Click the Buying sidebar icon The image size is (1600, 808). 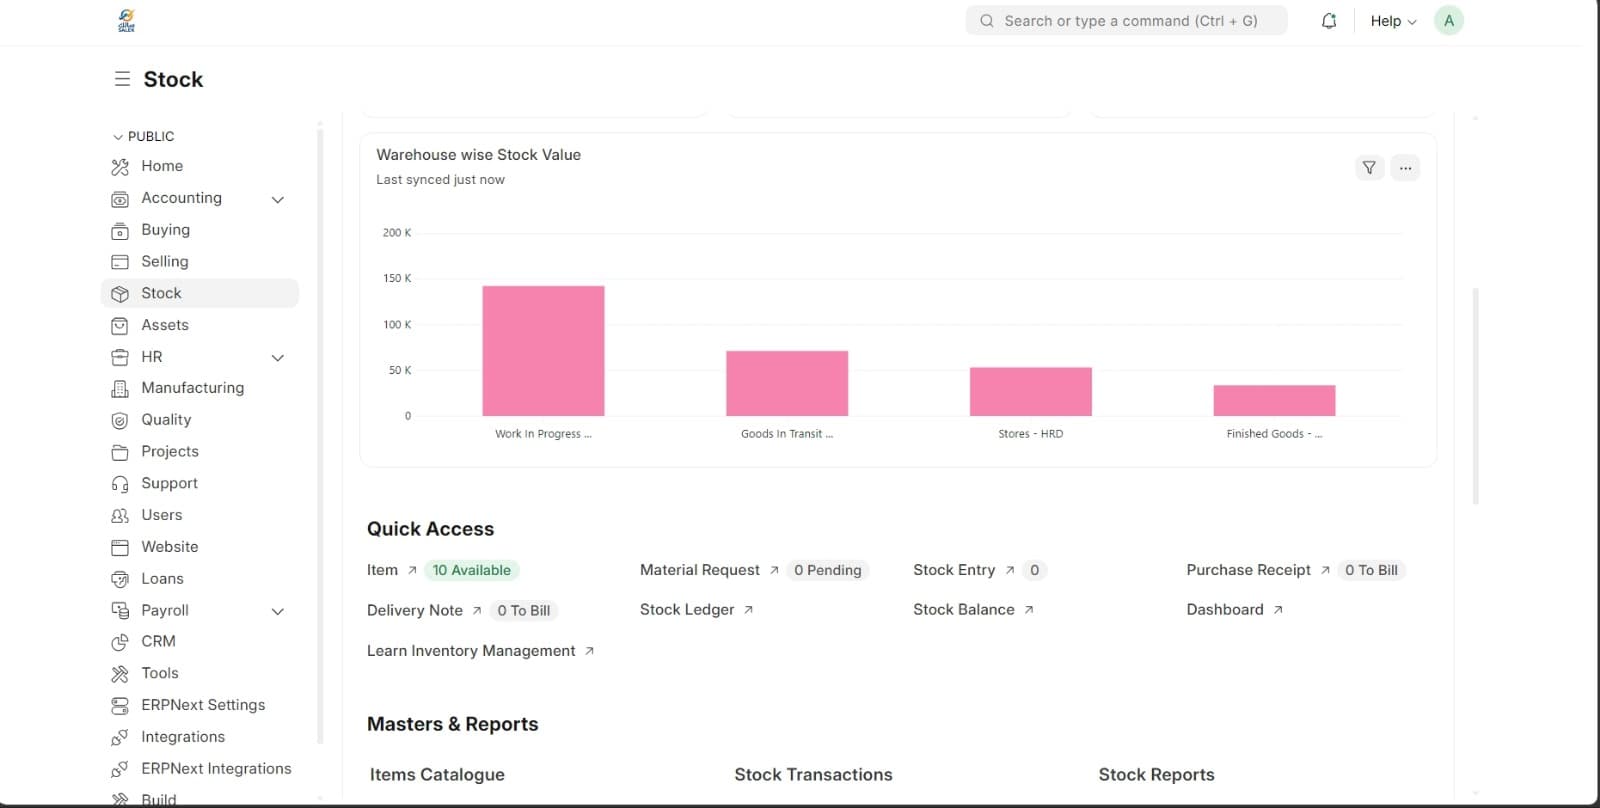[120, 231]
